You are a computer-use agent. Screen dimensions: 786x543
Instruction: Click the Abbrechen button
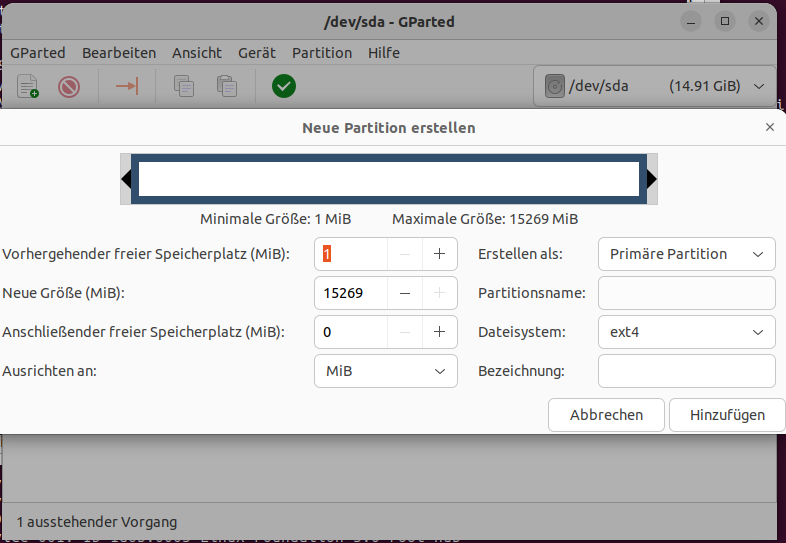(606, 414)
